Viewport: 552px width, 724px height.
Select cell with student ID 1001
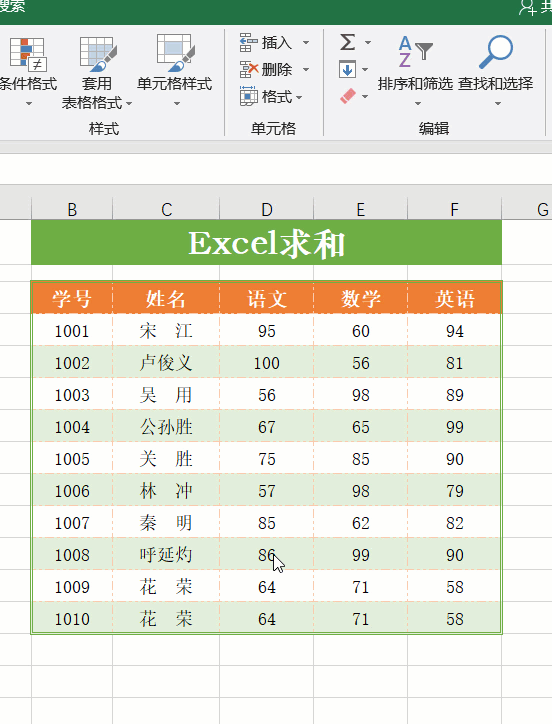pos(72,330)
